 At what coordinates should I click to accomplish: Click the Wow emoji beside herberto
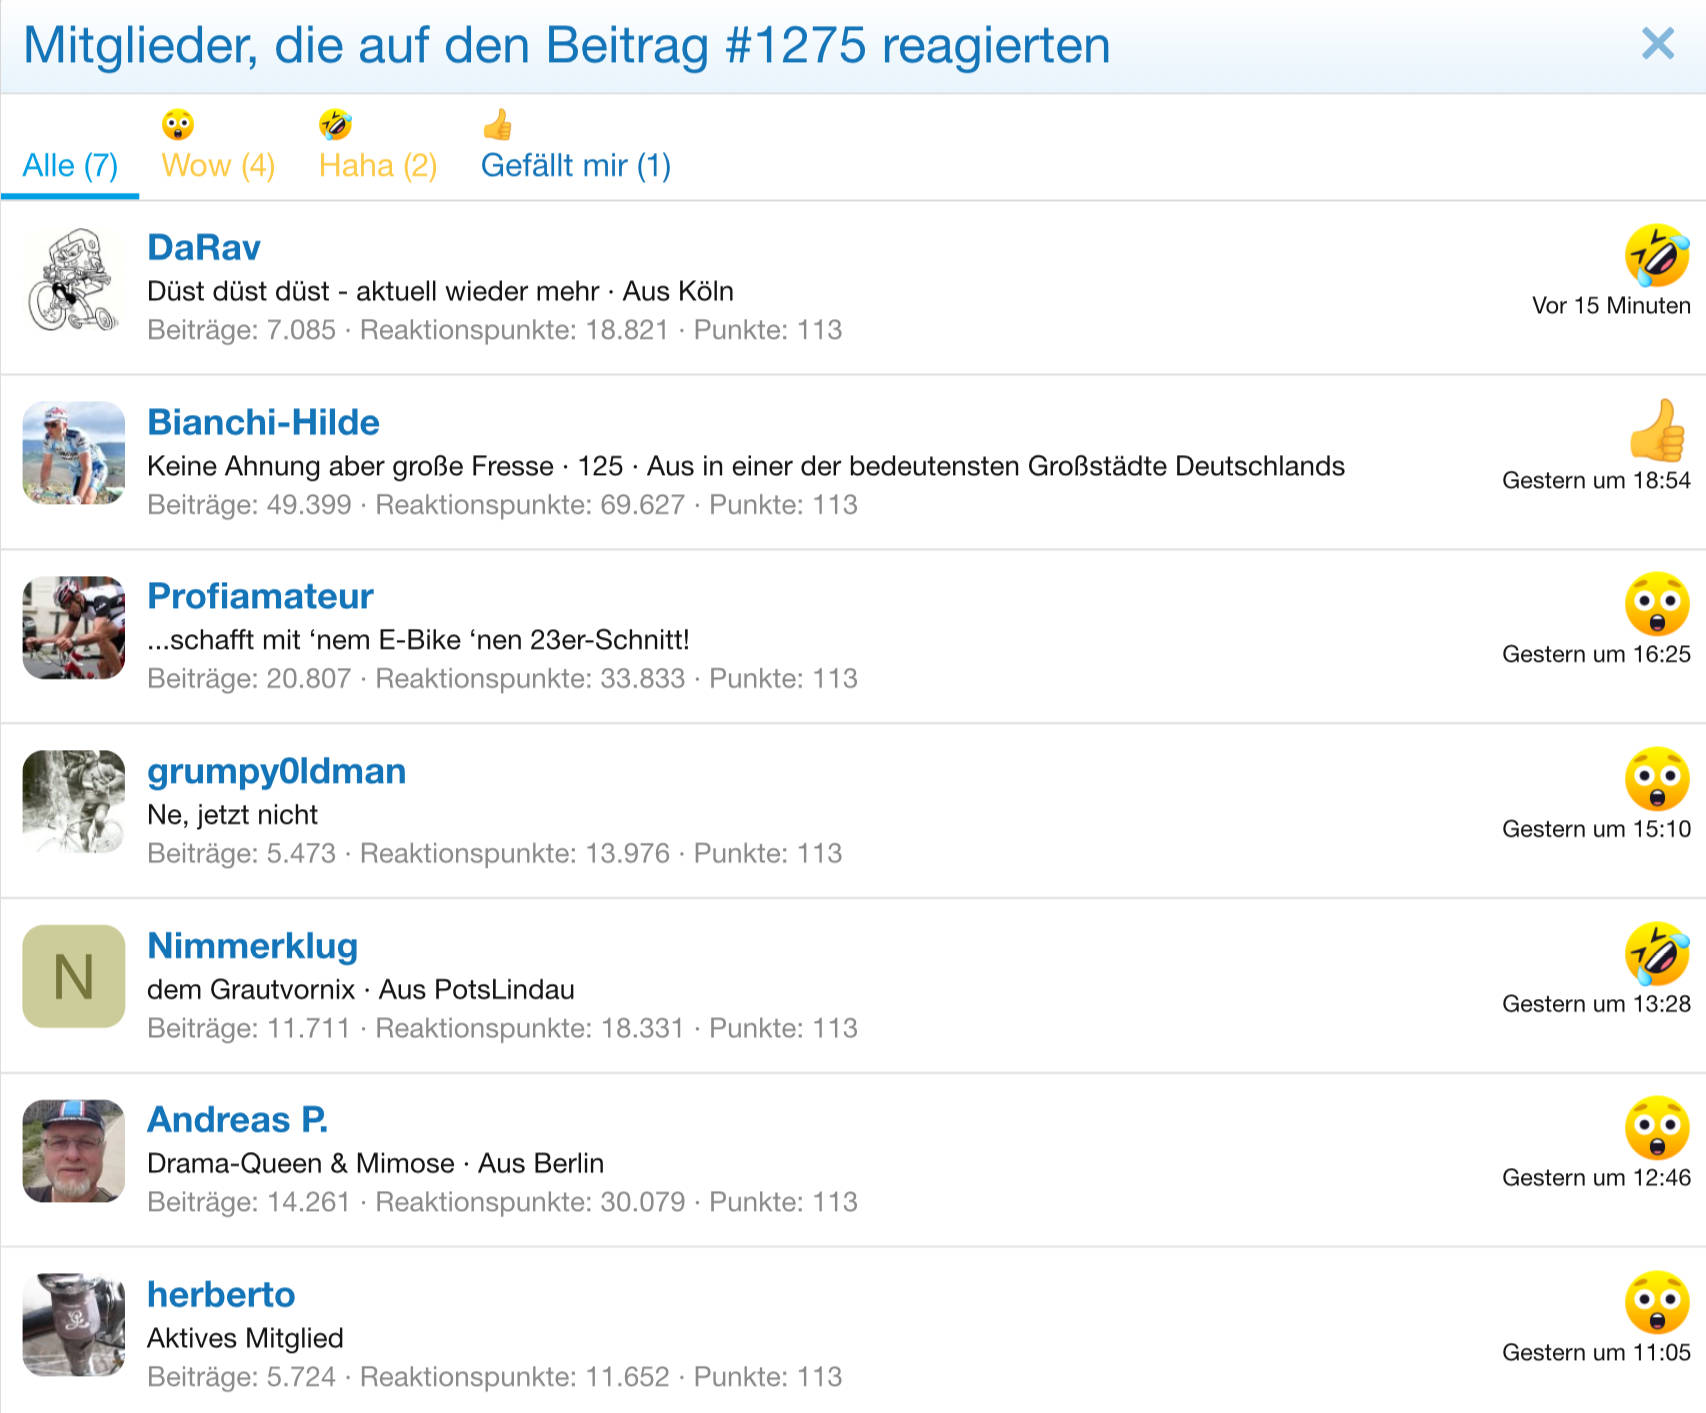click(1656, 1302)
